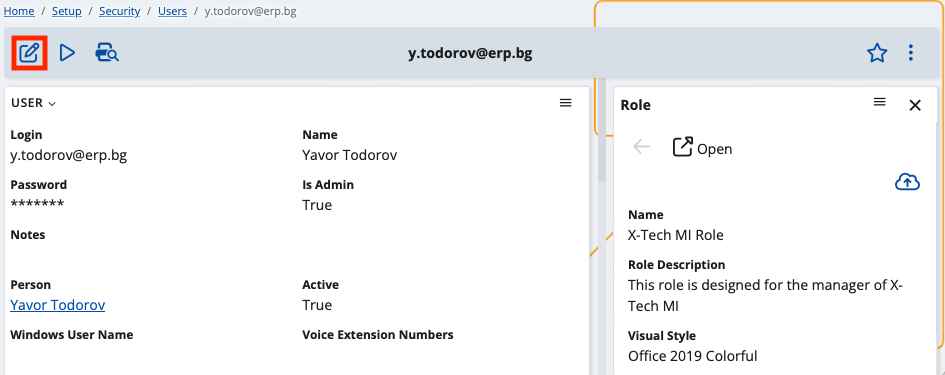945x375 pixels.
Task: Open the three-dot more options menu
Action: [x=911, y=53]
